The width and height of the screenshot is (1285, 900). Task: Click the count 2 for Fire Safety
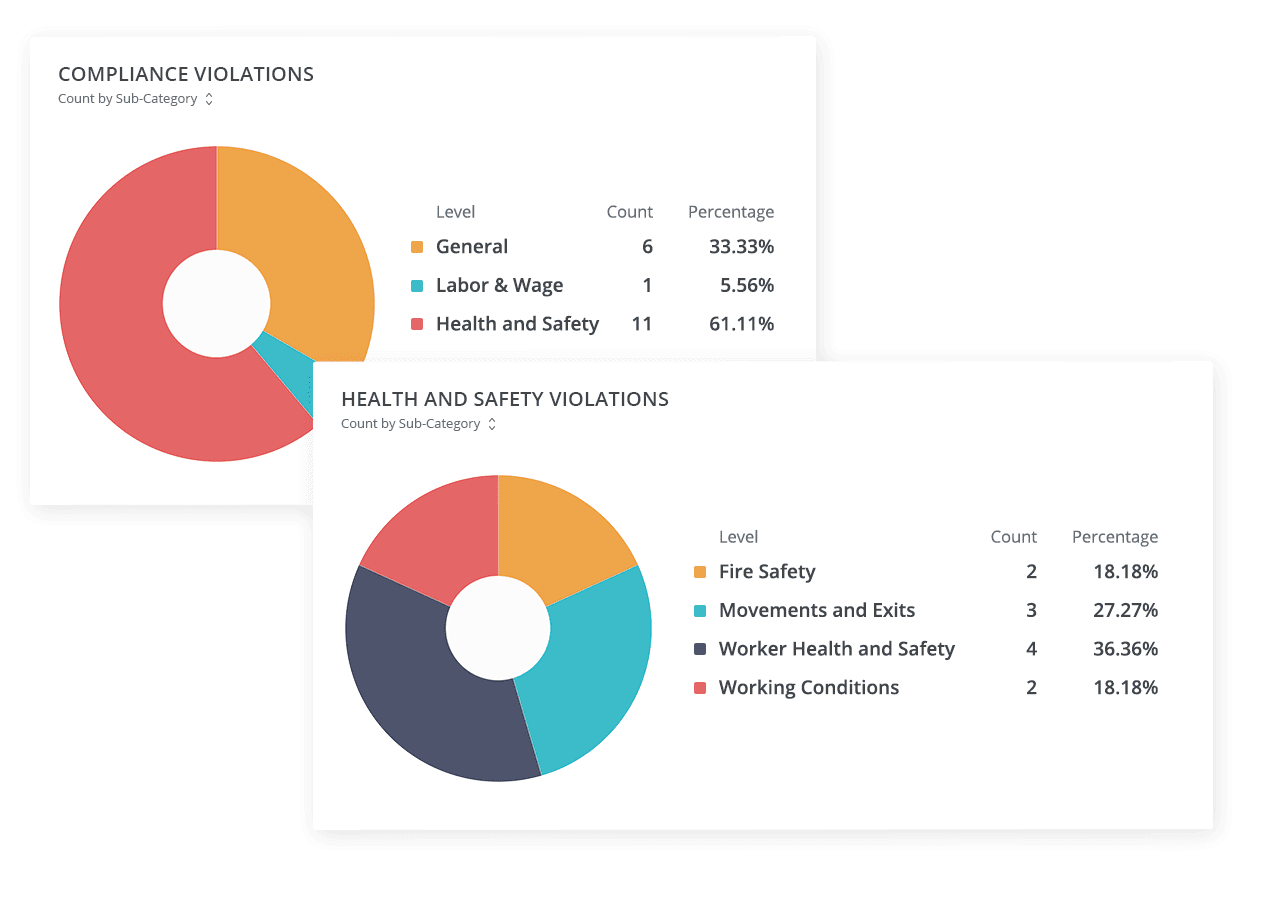(x=1031, y=572)
